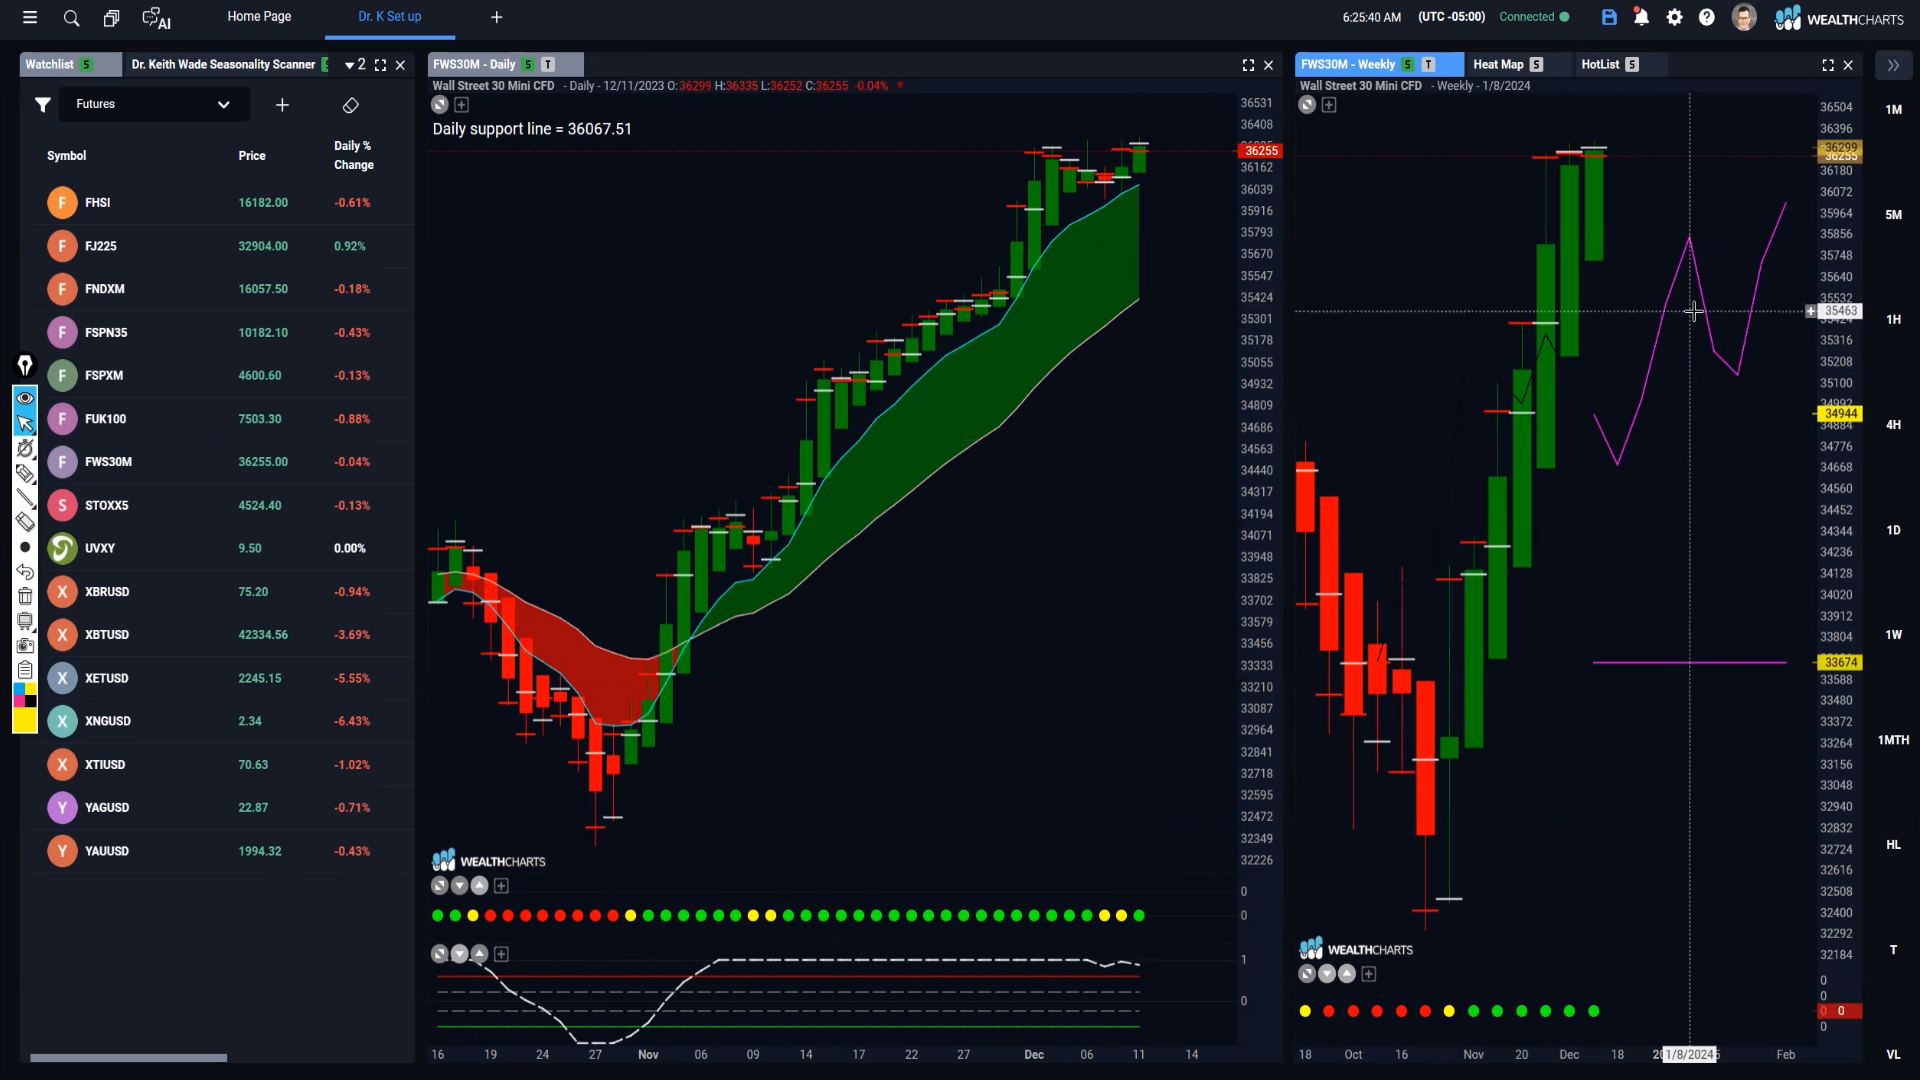Open settings gear in top bar
The image size is (1920, 1080).
[1674, 17]
